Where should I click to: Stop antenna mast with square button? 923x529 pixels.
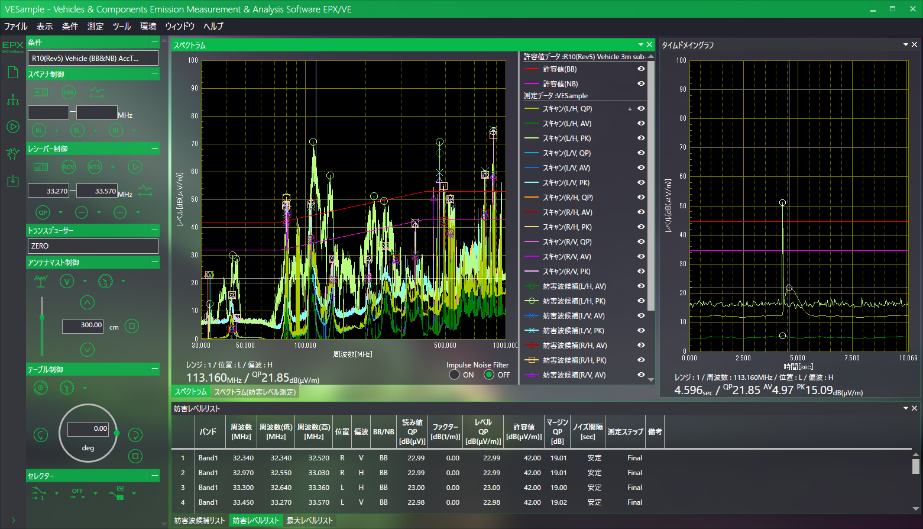tap(132, 325)
